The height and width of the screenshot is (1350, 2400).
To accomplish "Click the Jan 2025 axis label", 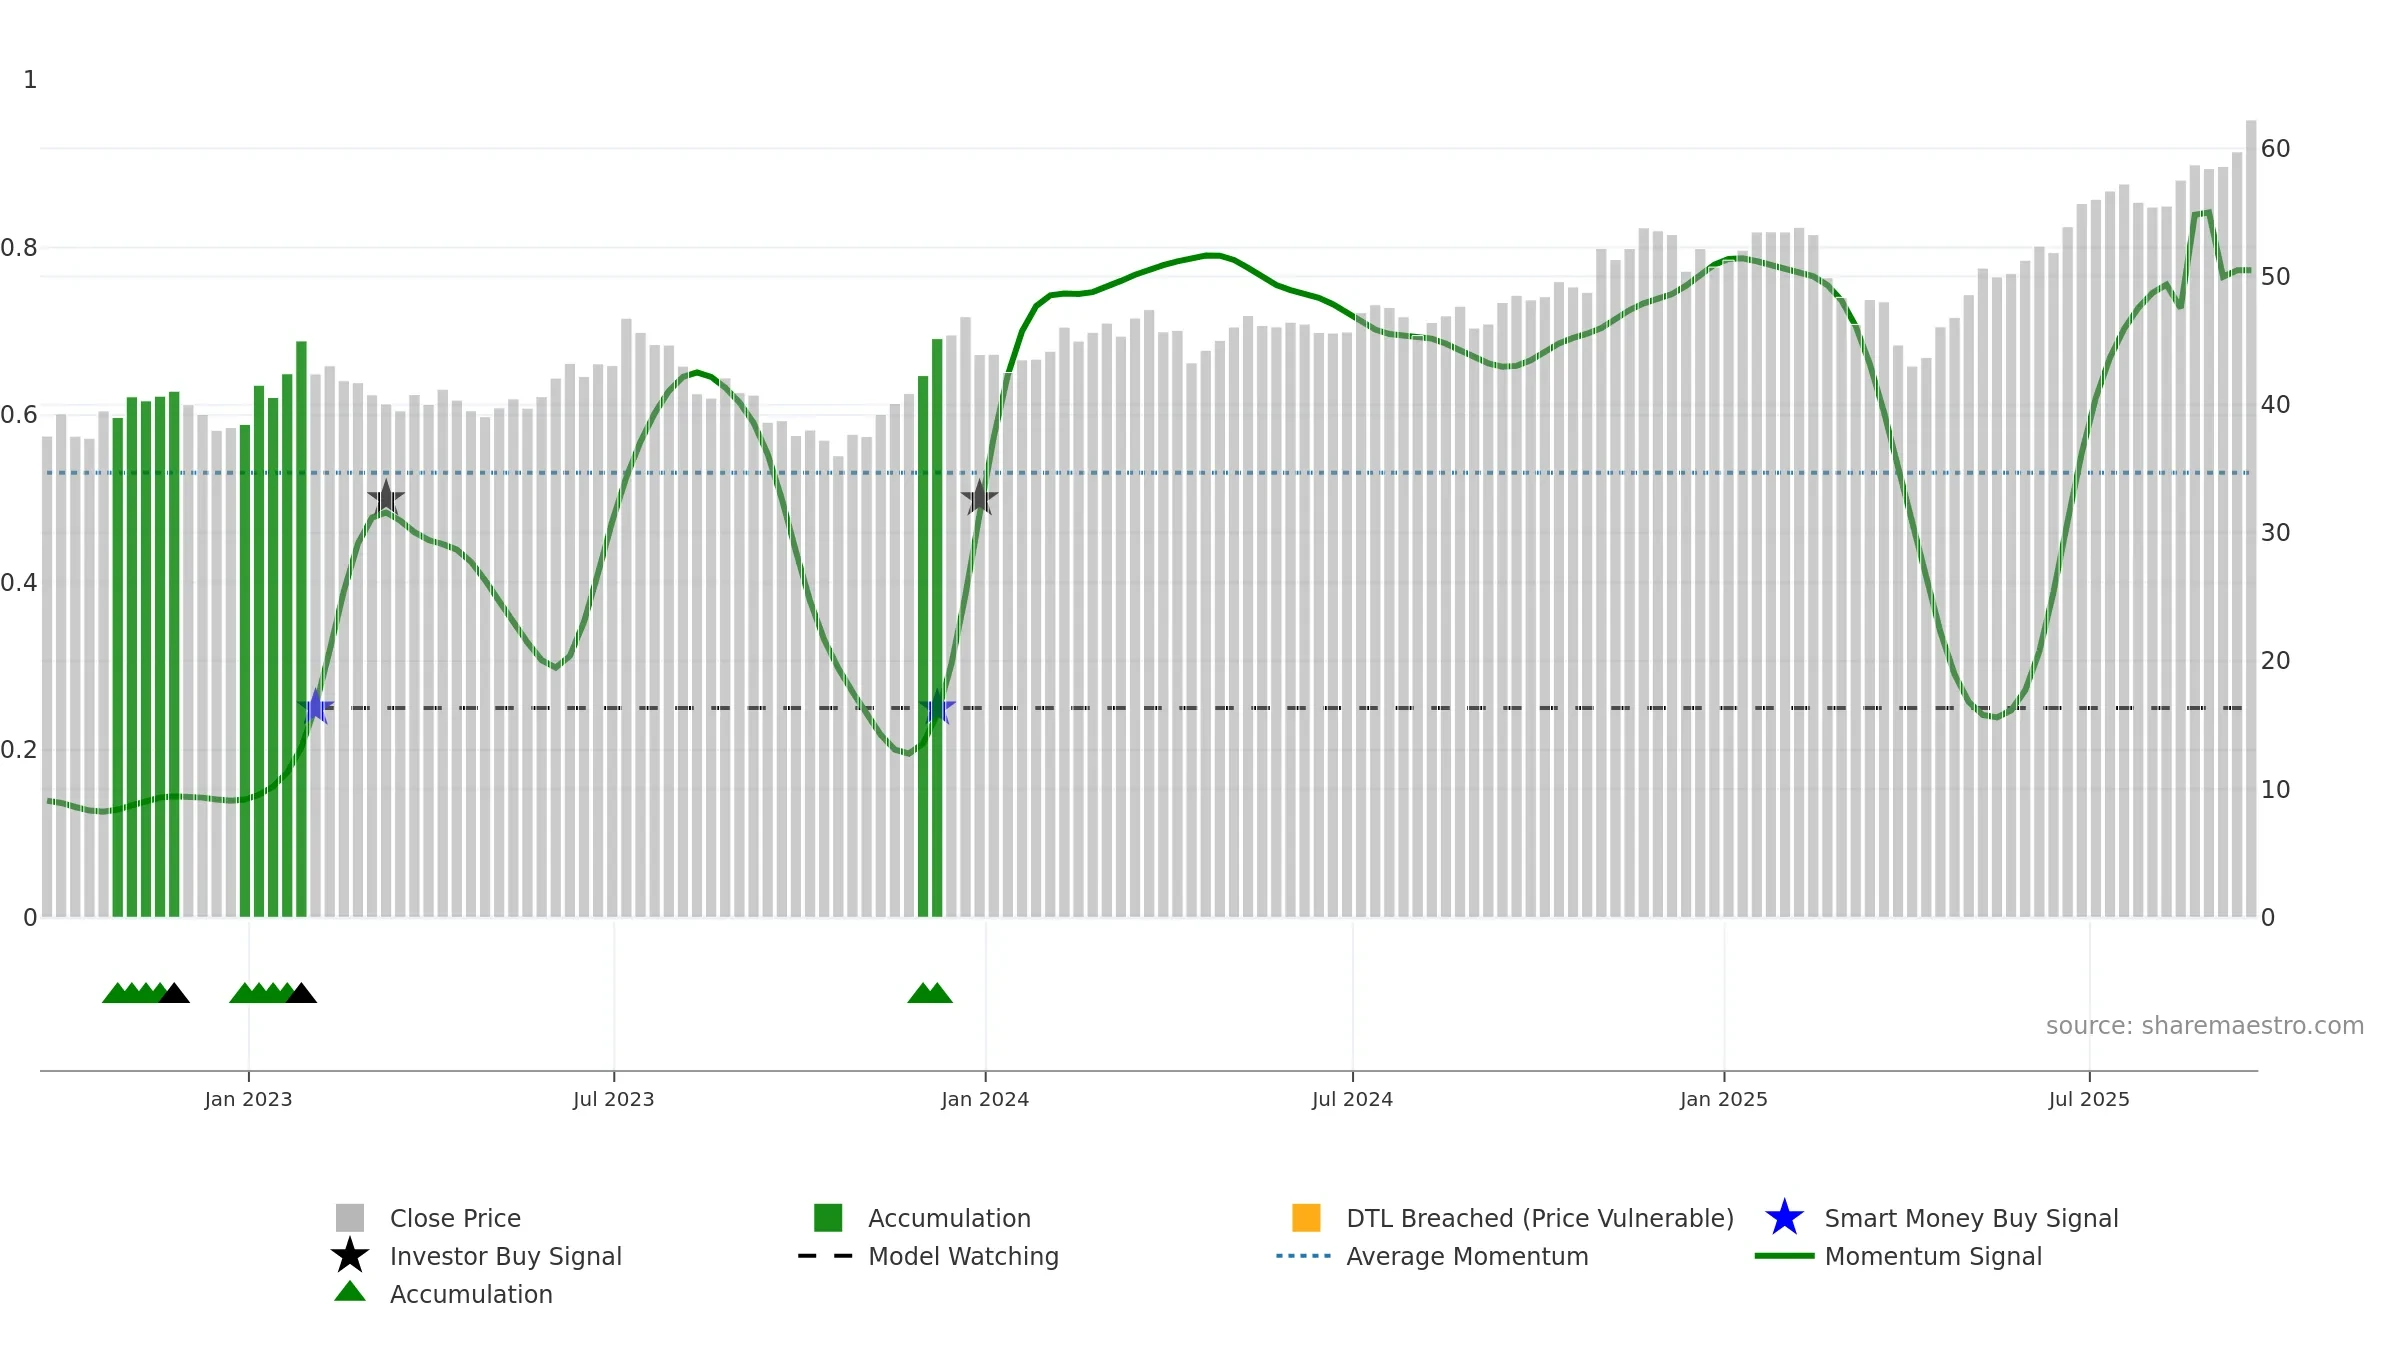I will (1723, 1100).
